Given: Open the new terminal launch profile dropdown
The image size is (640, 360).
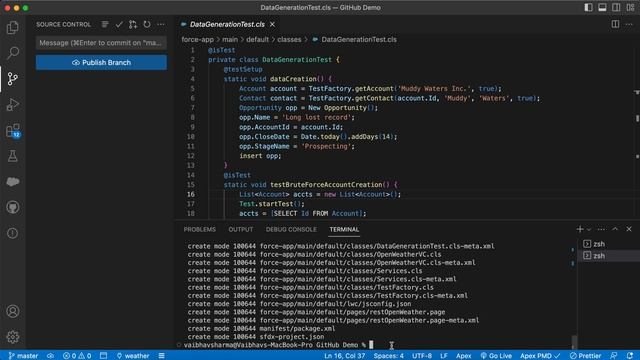Looking at the screenshot, I should coord(589,229).
